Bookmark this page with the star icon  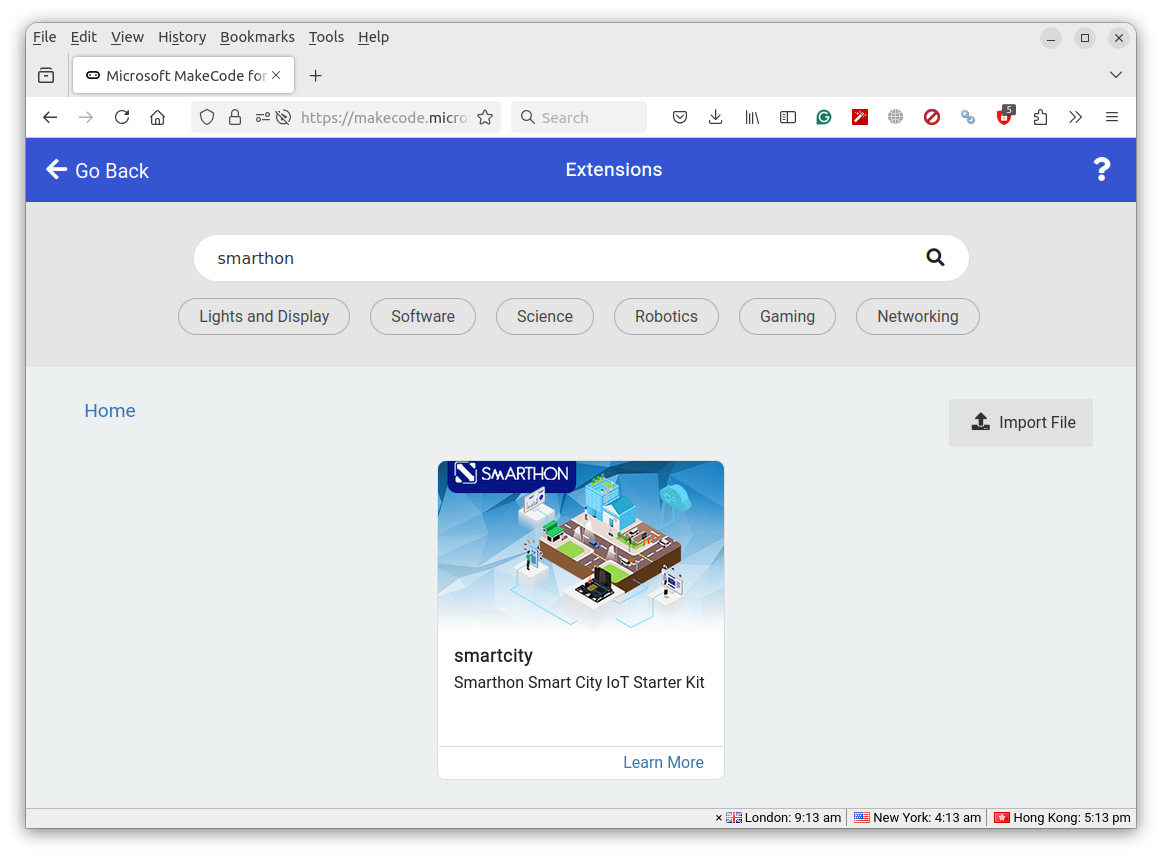pos(485,117)
